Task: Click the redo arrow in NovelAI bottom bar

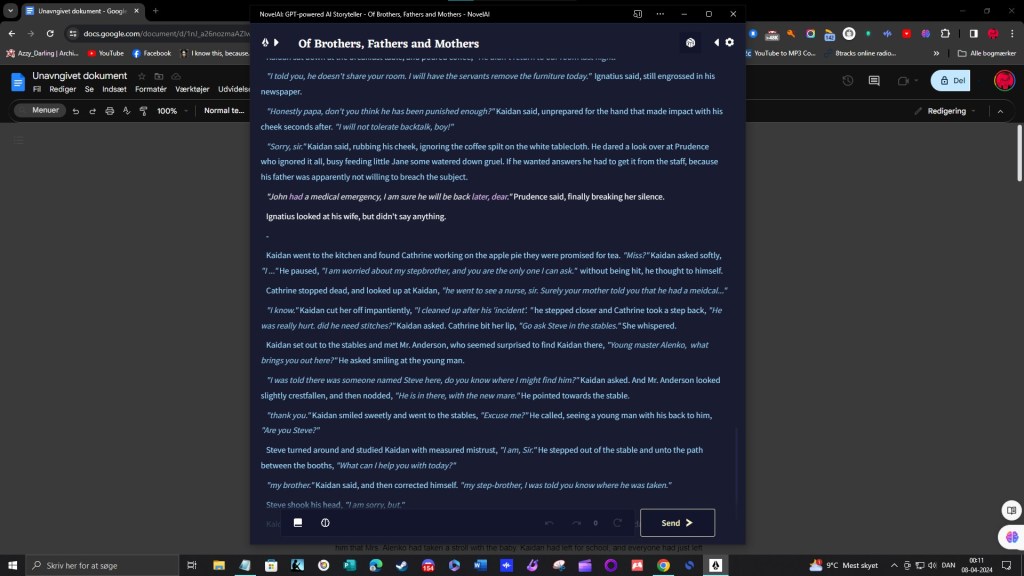Action: (x=576, y=523)
